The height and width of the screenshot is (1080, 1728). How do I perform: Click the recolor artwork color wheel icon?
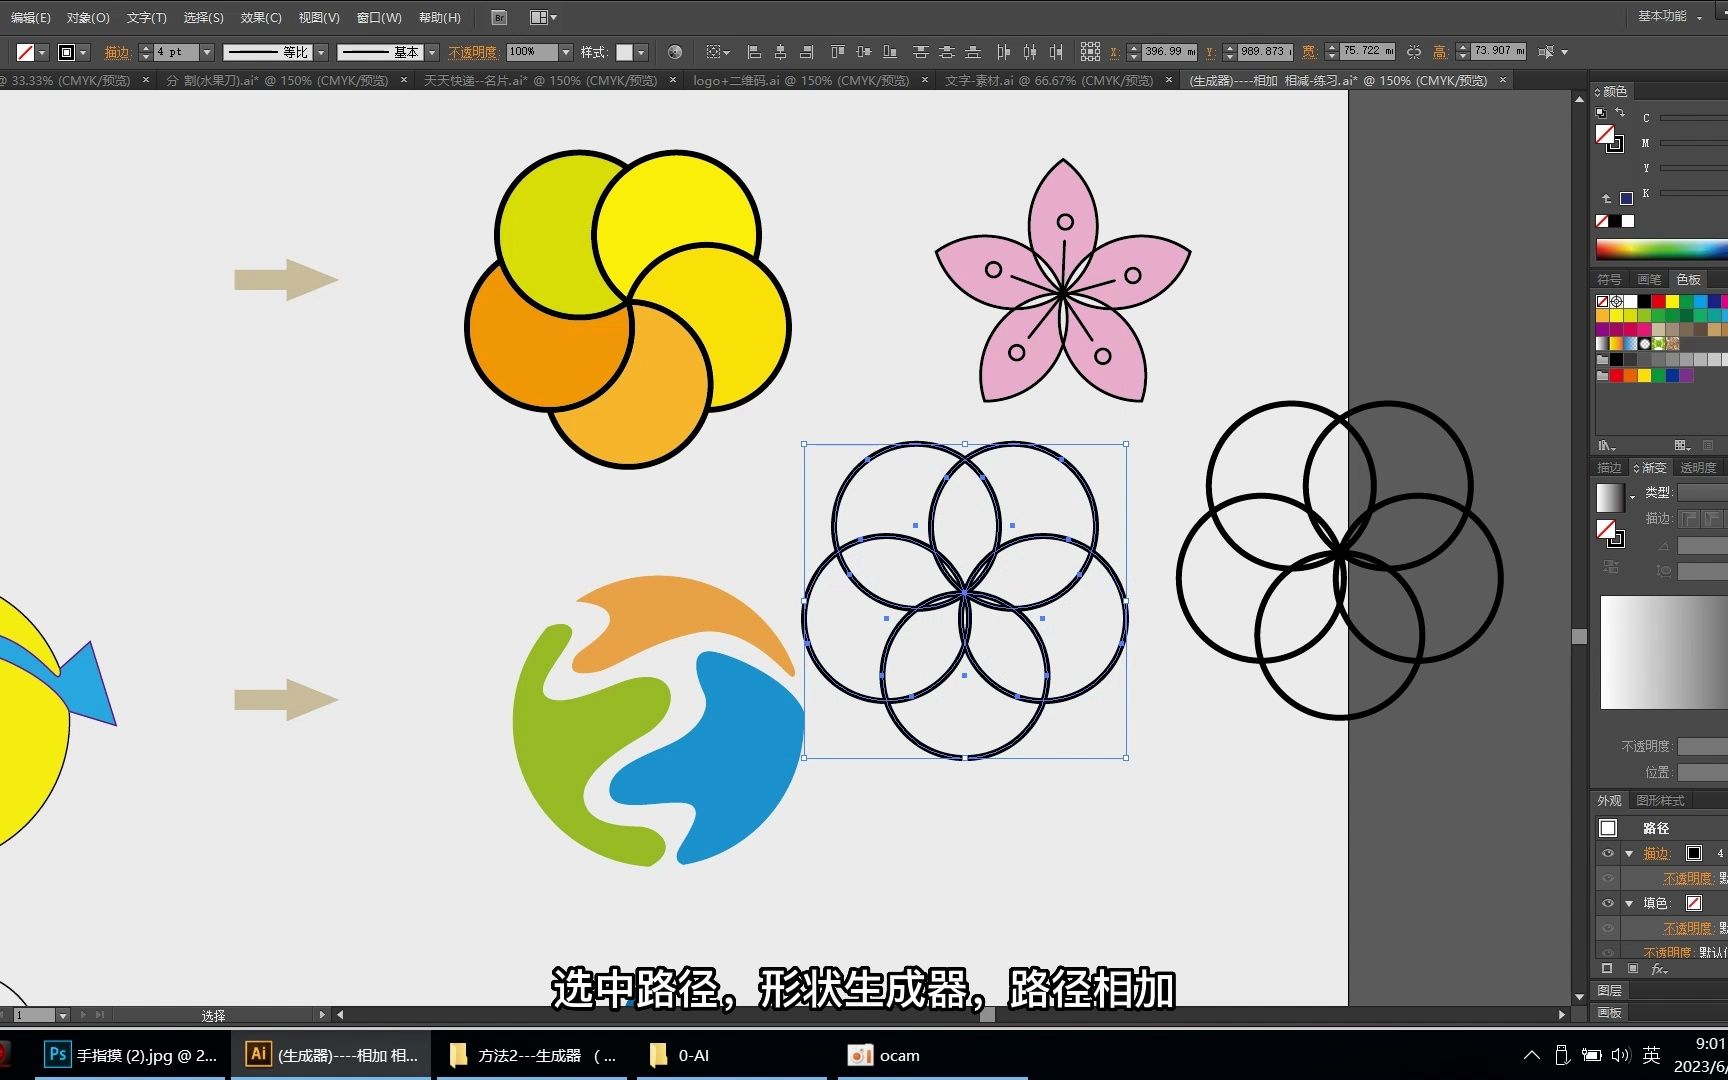coord(675,52)
